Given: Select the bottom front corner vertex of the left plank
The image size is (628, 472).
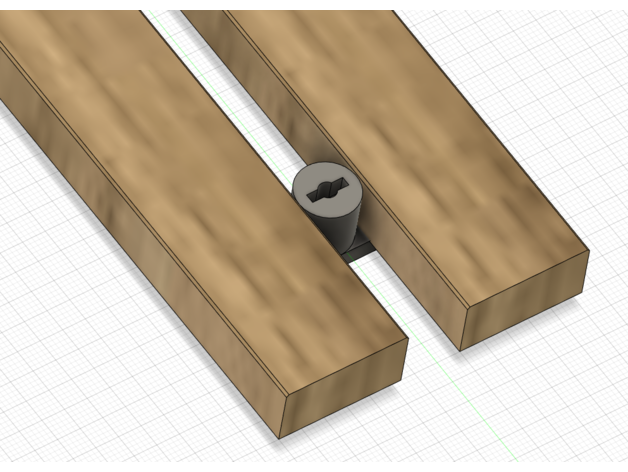Looking at the screenshot, I should (281, 438).
